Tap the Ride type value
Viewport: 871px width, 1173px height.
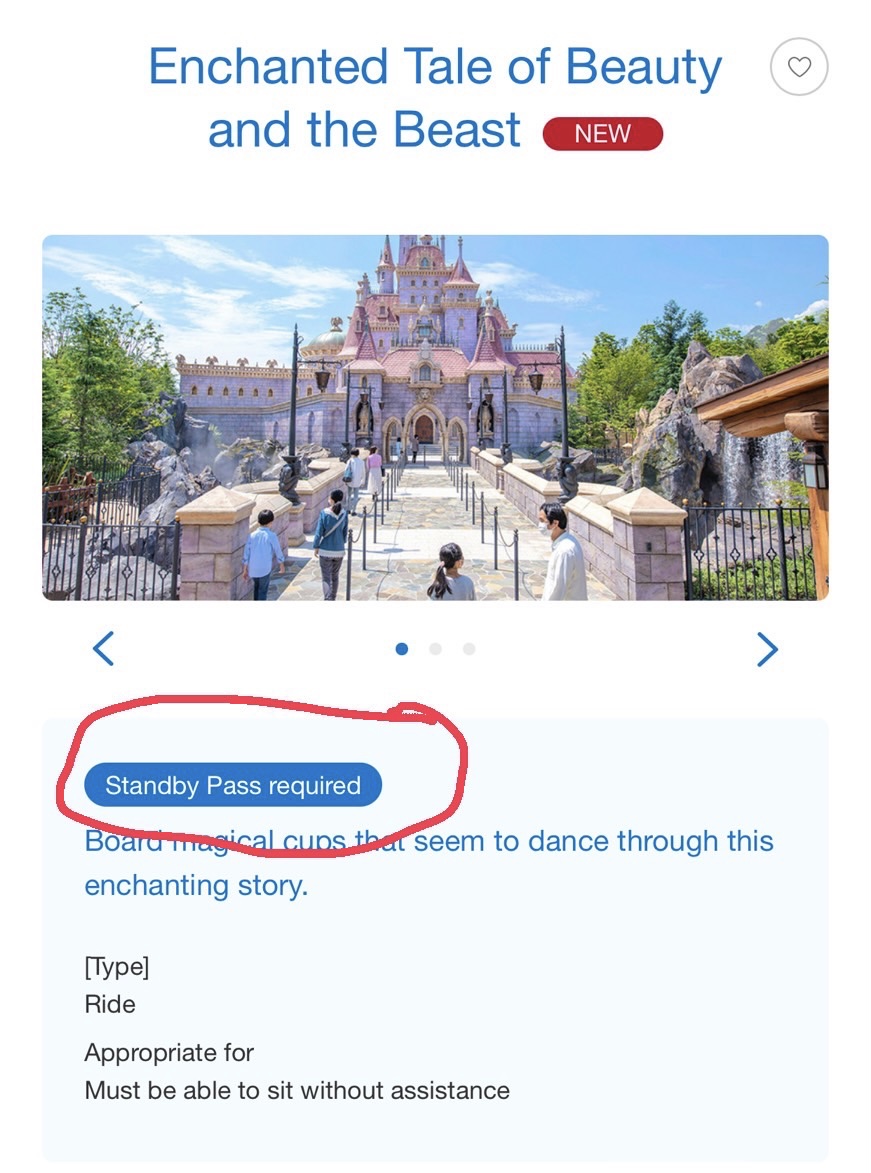[110, 1004]
